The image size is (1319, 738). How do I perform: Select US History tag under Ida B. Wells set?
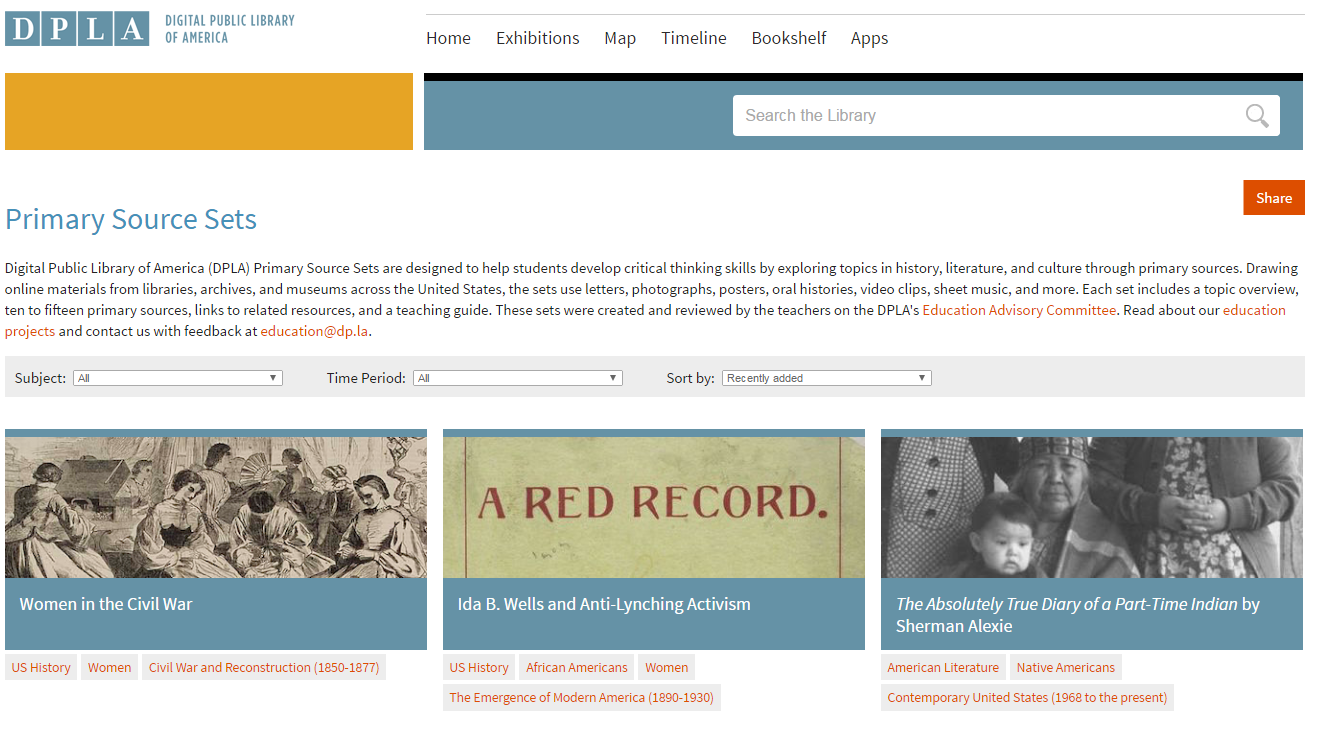479,667
